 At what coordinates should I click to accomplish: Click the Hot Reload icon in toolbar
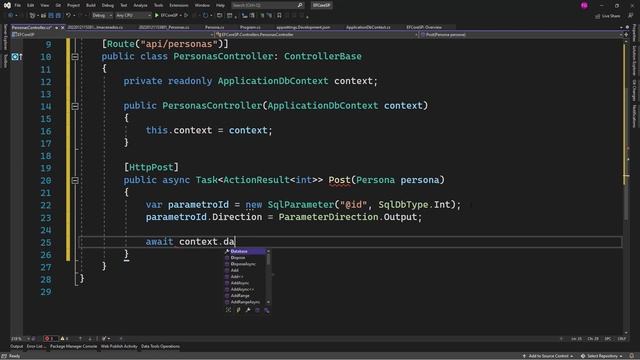pos(205,16)
